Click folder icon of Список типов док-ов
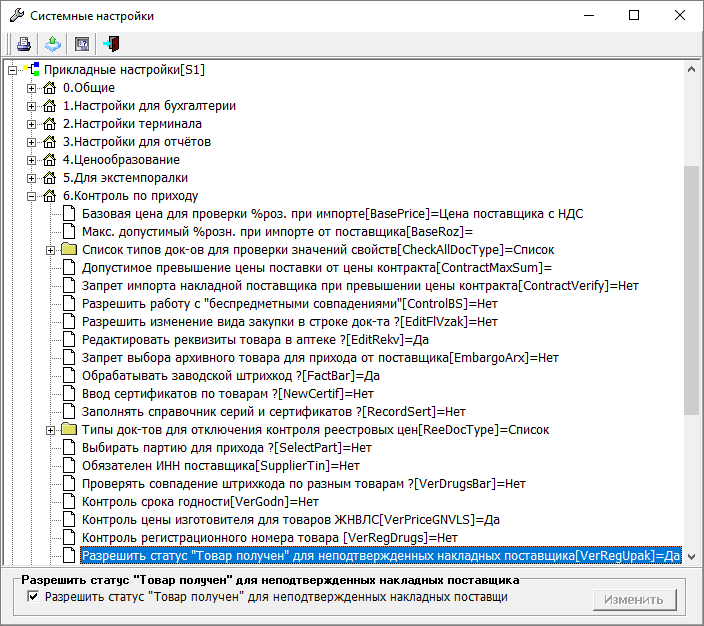The height and width of the screenshot is (626, 704). [68, 250]
